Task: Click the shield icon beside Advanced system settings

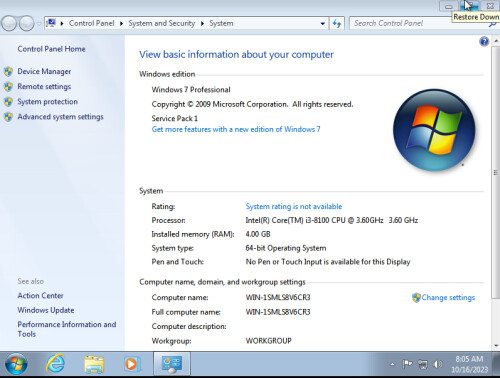Action: pos(8,117)
